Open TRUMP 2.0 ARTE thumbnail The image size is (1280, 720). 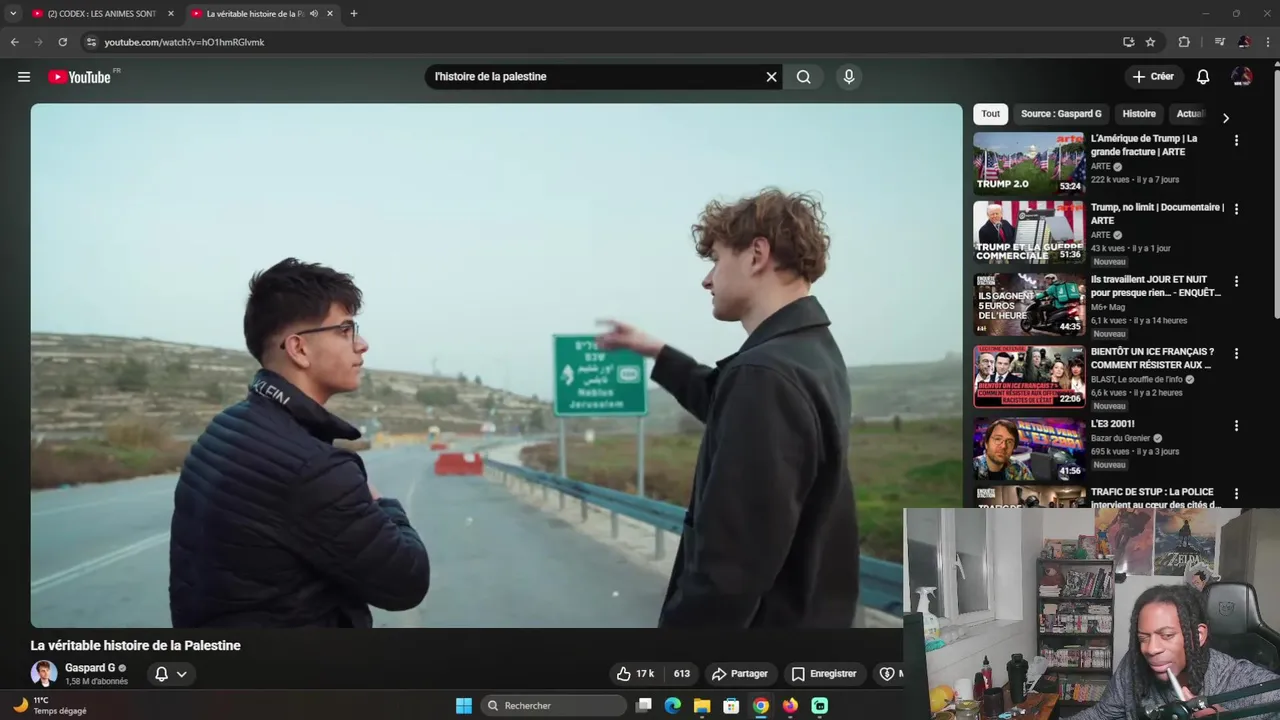(x=1029, y=163)
